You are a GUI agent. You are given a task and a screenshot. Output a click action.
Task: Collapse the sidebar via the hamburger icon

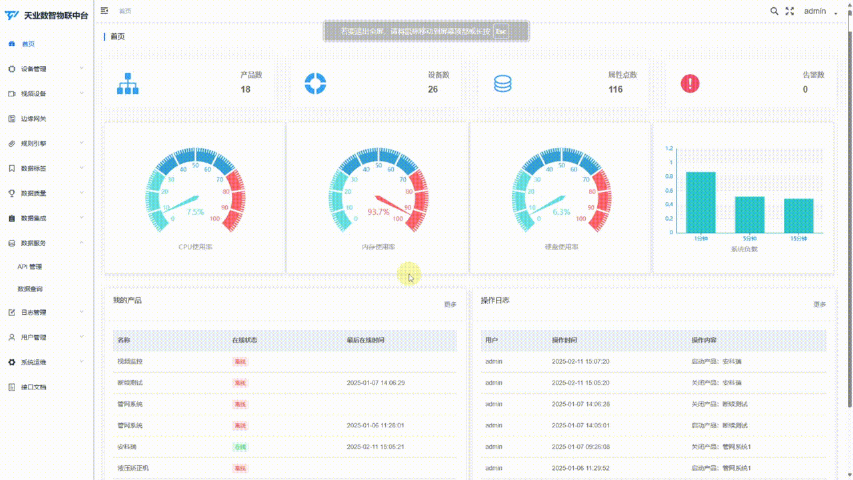pyautogui.click(x=104, y=10)
